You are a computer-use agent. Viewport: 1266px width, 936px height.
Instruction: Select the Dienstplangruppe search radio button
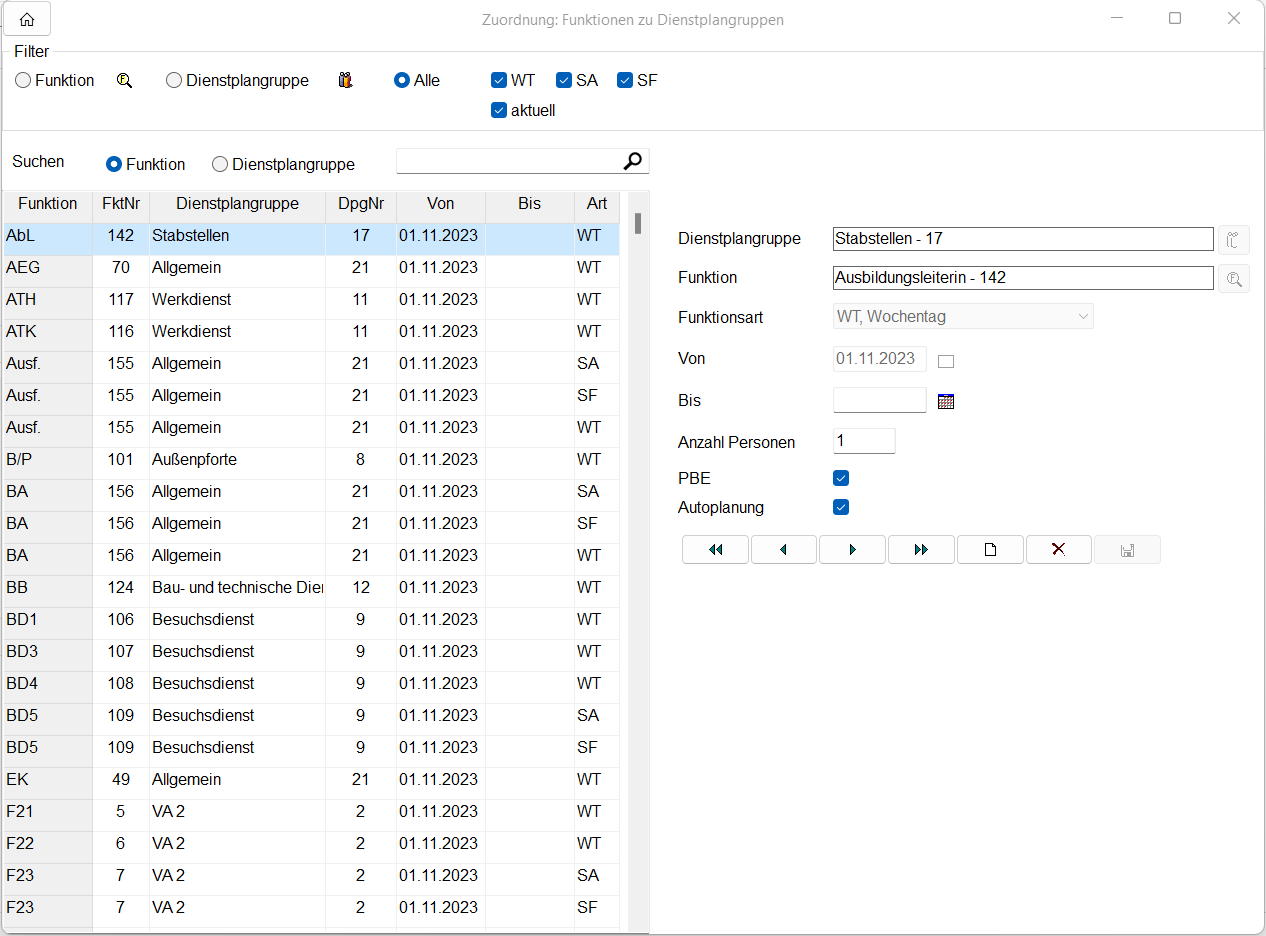pyautogui.click(x=221, y=165)
